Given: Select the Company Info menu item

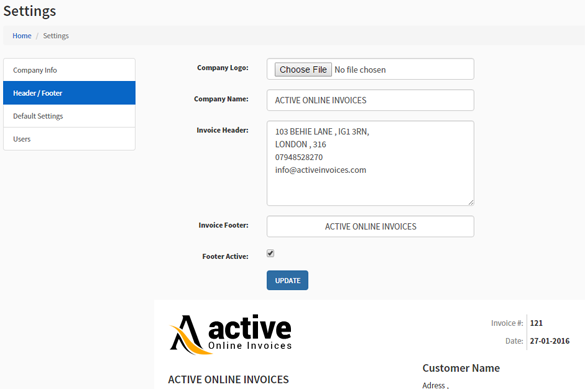Looking at the screenshot, I should click(69, 70).
